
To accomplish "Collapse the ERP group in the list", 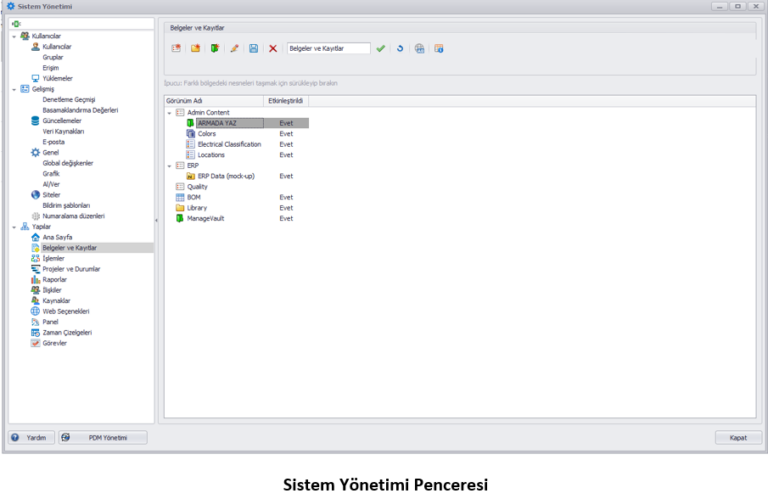I will pos(170,165).
